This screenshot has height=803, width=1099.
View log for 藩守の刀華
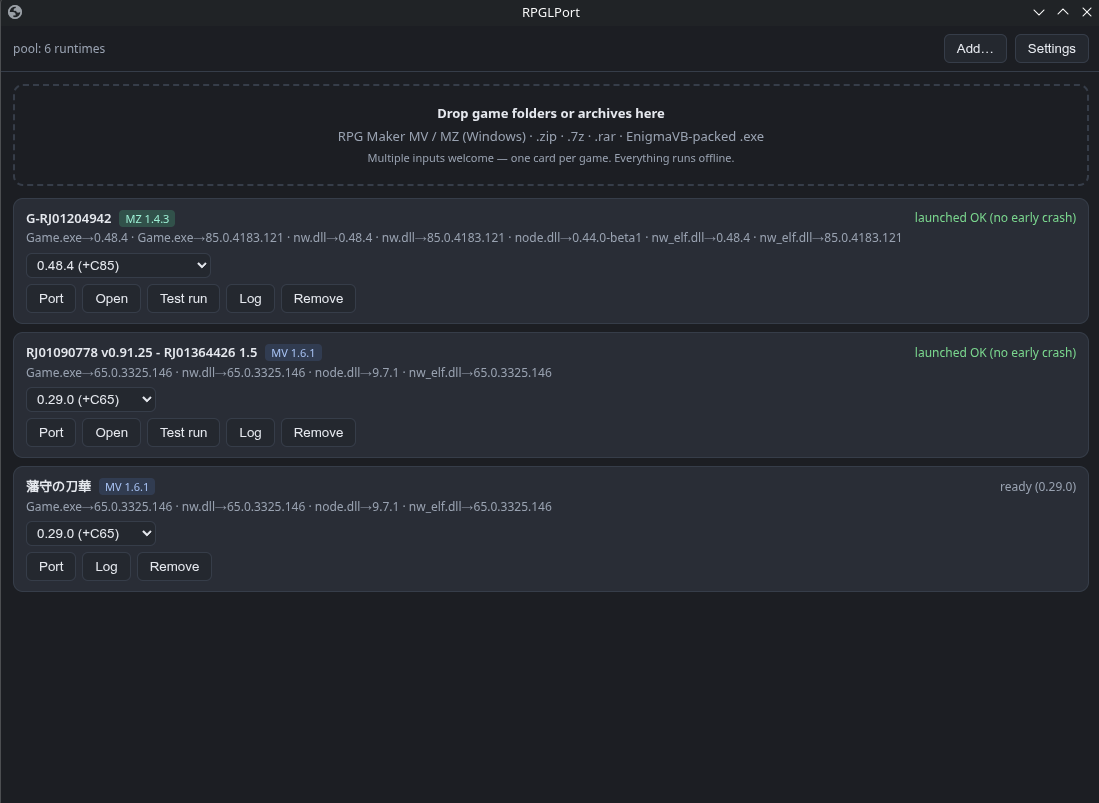point(106,566)
